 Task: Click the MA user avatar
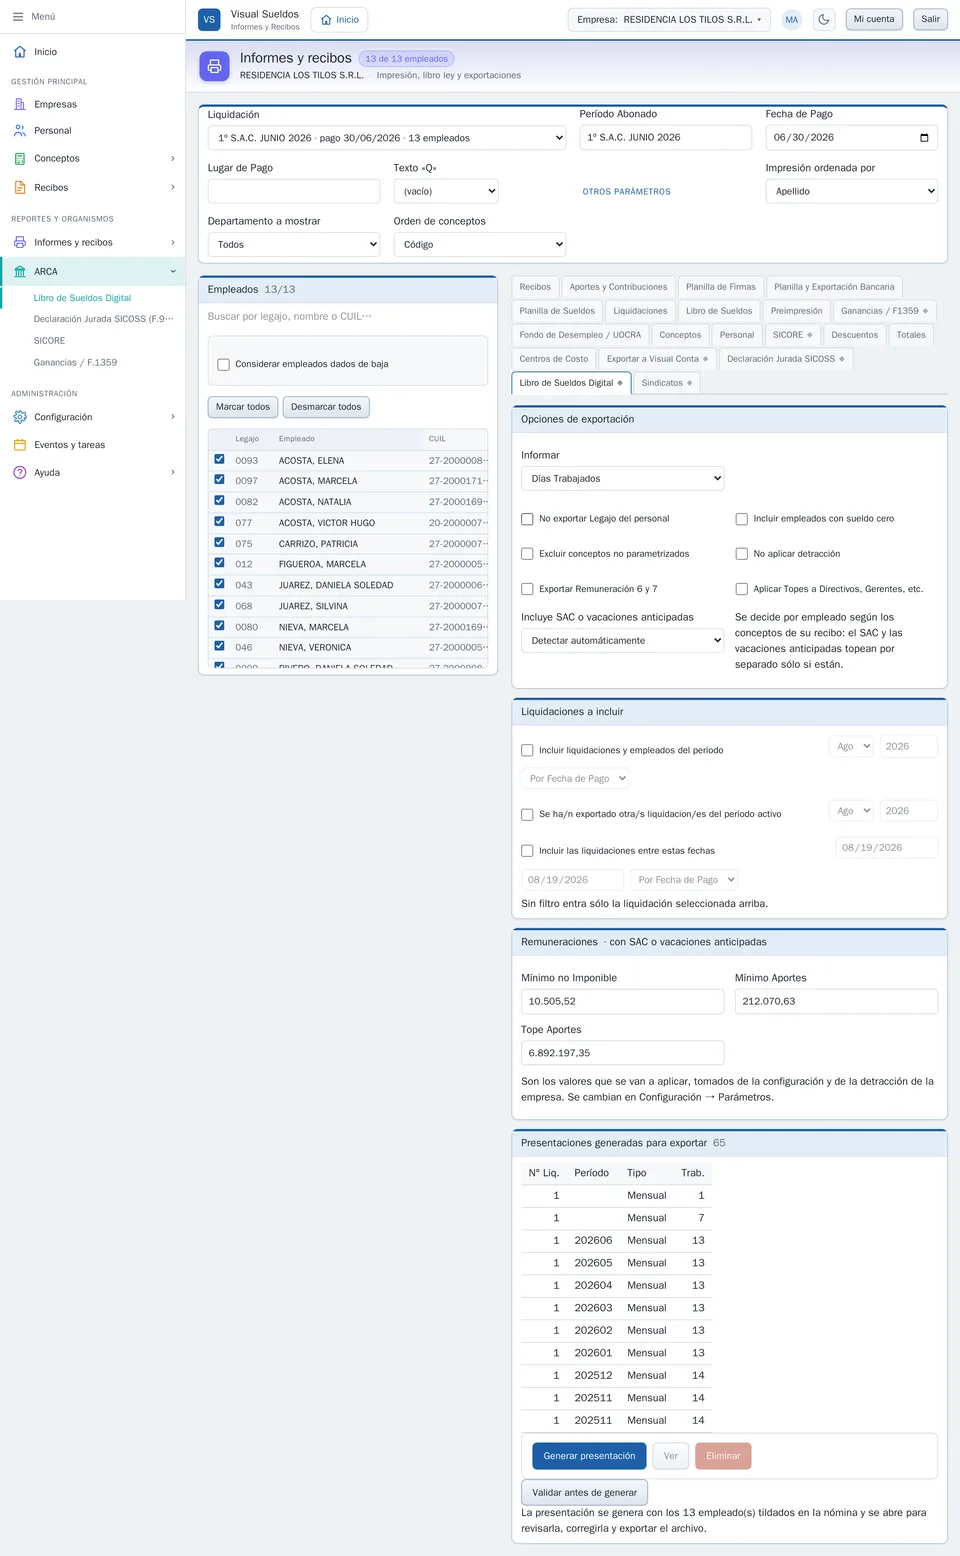792,20
